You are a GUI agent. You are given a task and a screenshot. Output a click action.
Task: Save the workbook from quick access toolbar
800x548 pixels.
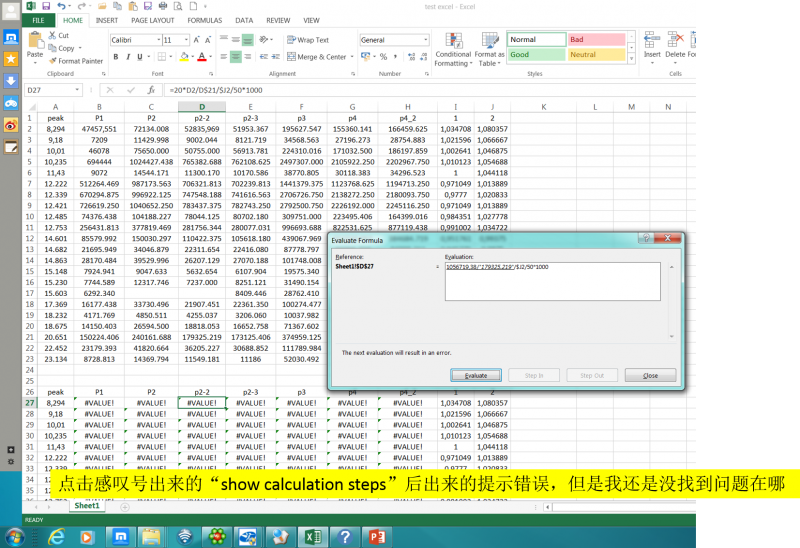[46, 6]
